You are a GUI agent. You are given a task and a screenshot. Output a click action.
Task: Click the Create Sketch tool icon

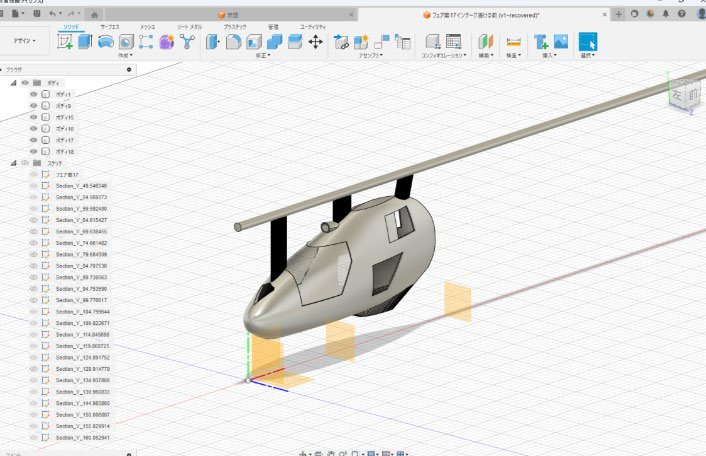click(x=66, y=41)
